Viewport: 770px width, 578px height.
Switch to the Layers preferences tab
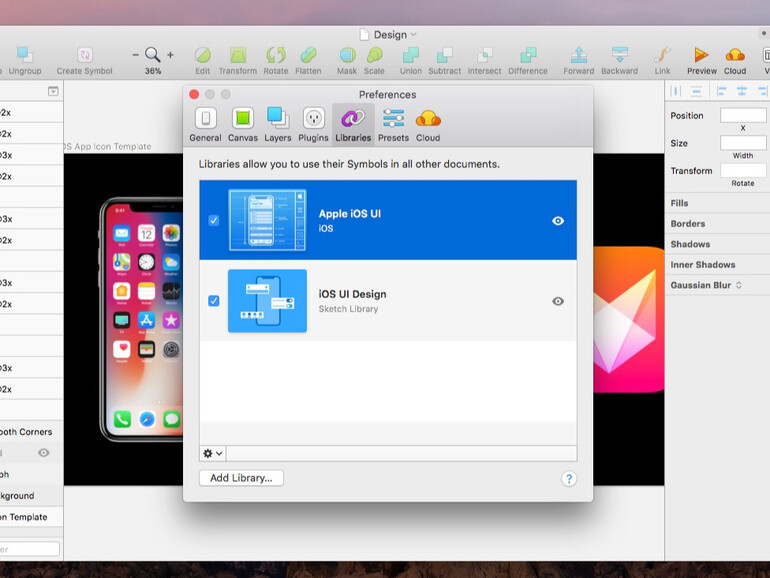click(x=277, y=125)
